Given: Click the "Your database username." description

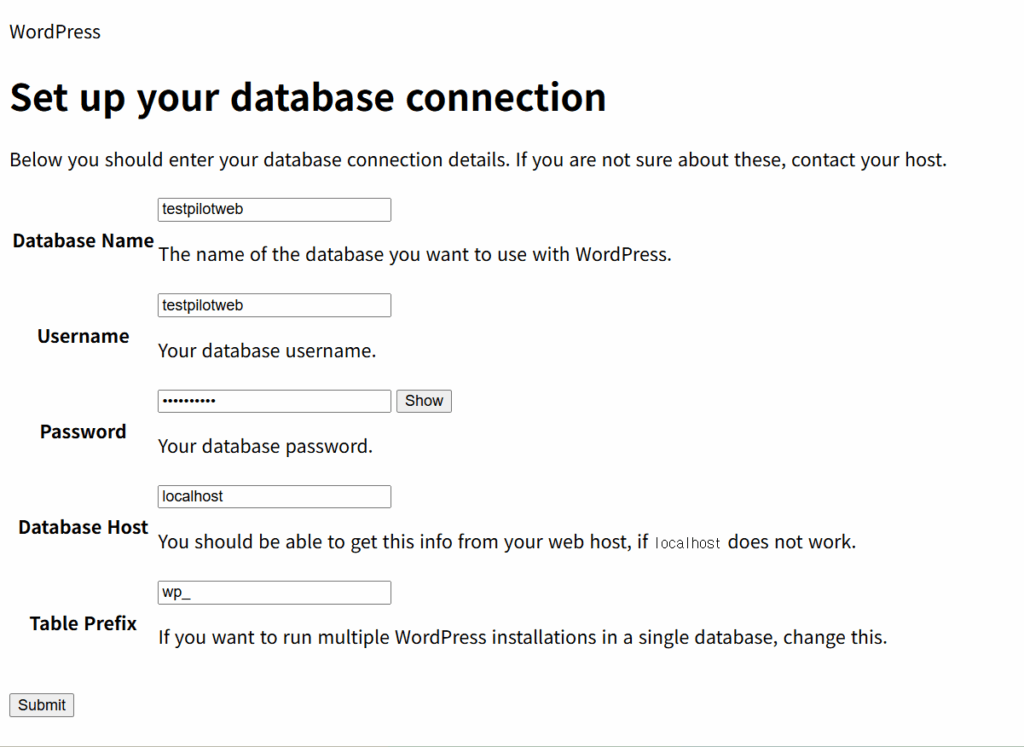Looking at the screenshot, I should point(267,351).
